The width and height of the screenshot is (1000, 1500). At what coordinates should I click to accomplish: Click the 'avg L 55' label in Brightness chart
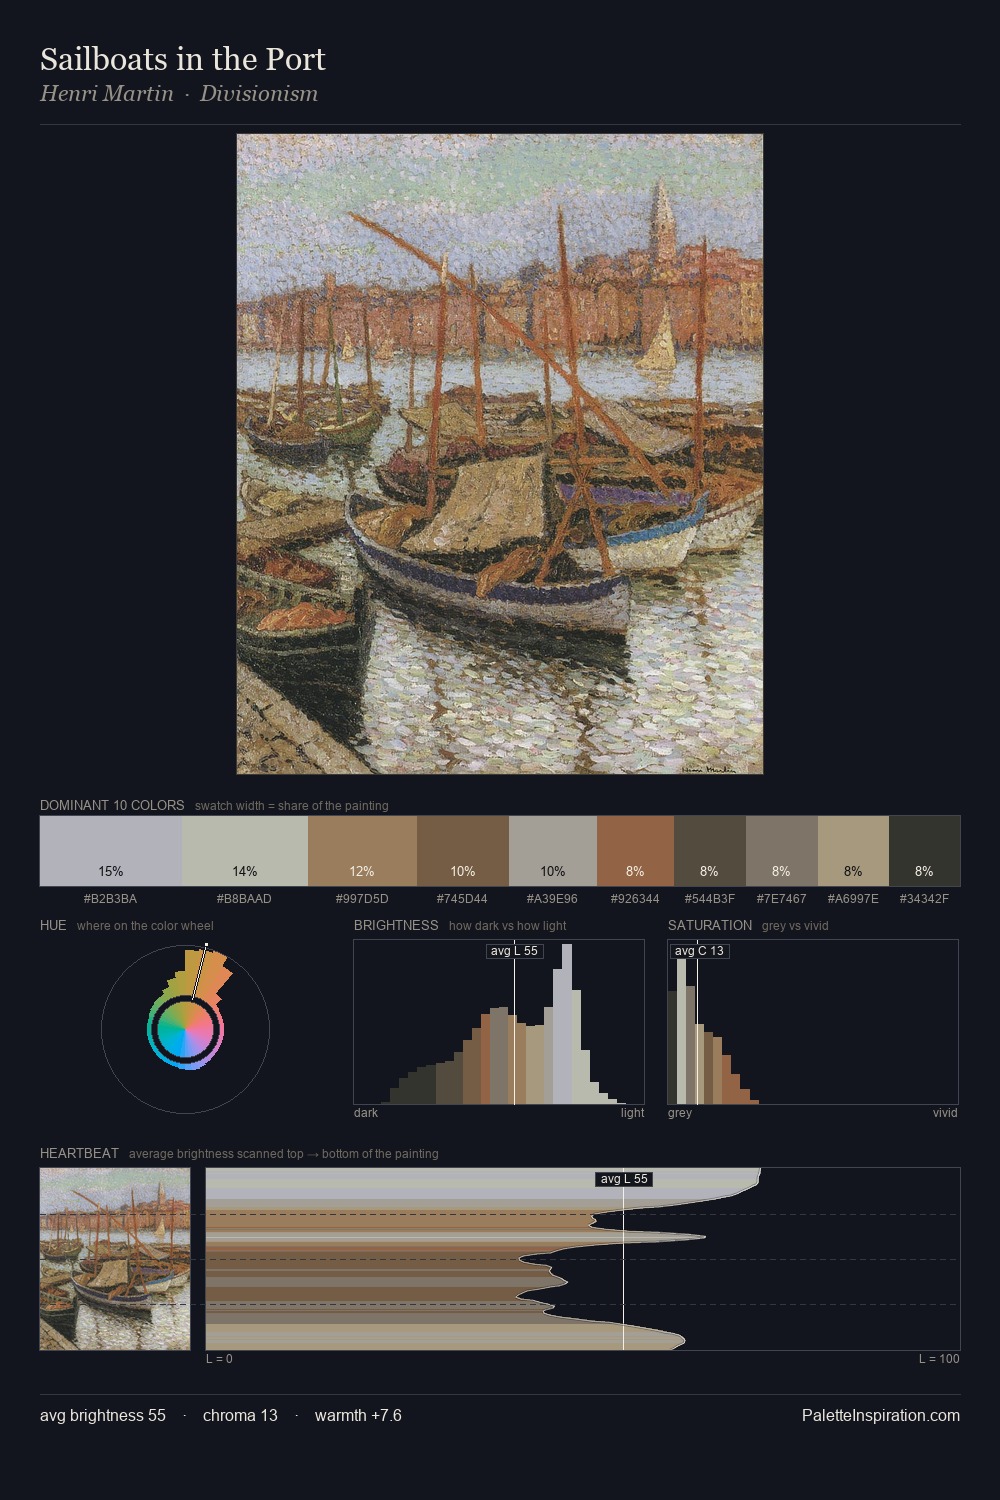tap(514, 951)
